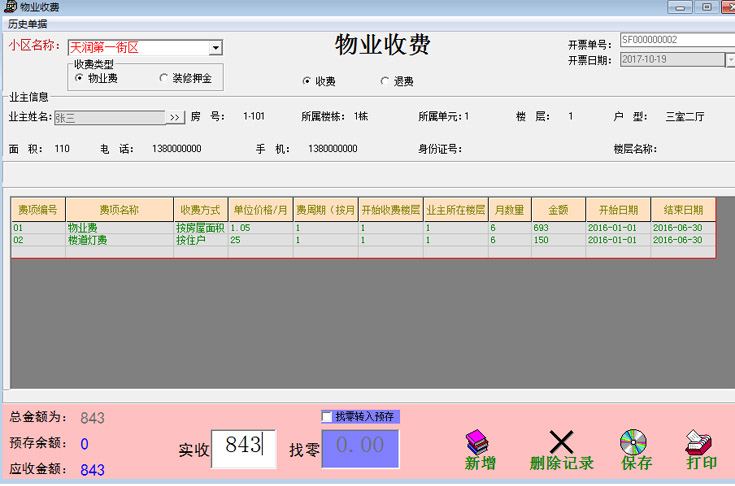Click the 小区名称 combo box text 天润第一街区
Viewport: 735px width, 486px height.
(104, 47)
